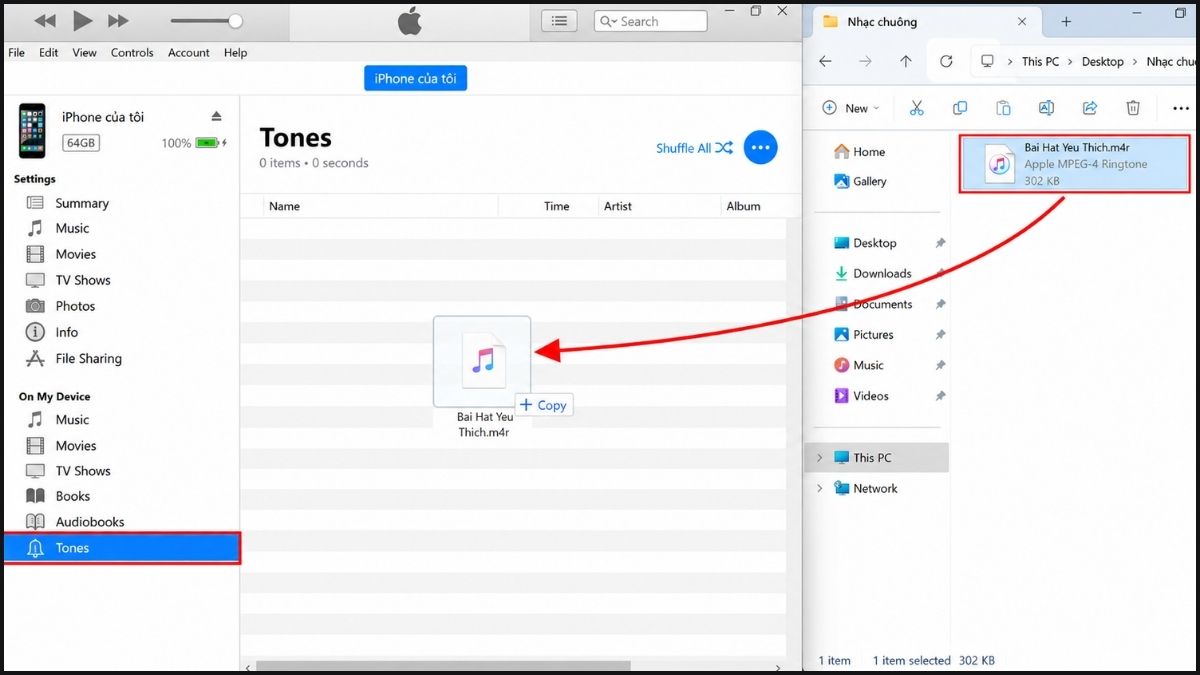Click the iPhone device thumbnail icon
This screenshot has width=1200, height=675.
click(32, 130)
